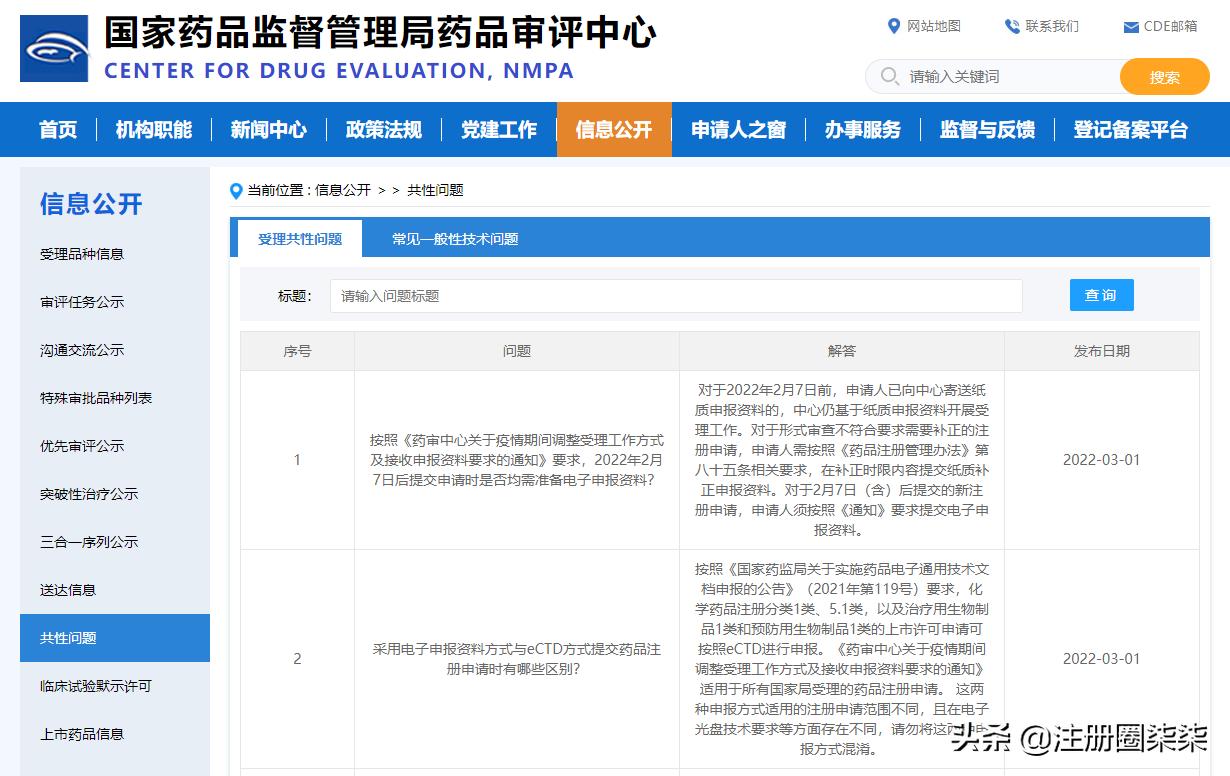This screenshot has height=776, width=1230.
Task: Open CDE邮箱 via the envelope icon
Action: (1129, 26)
